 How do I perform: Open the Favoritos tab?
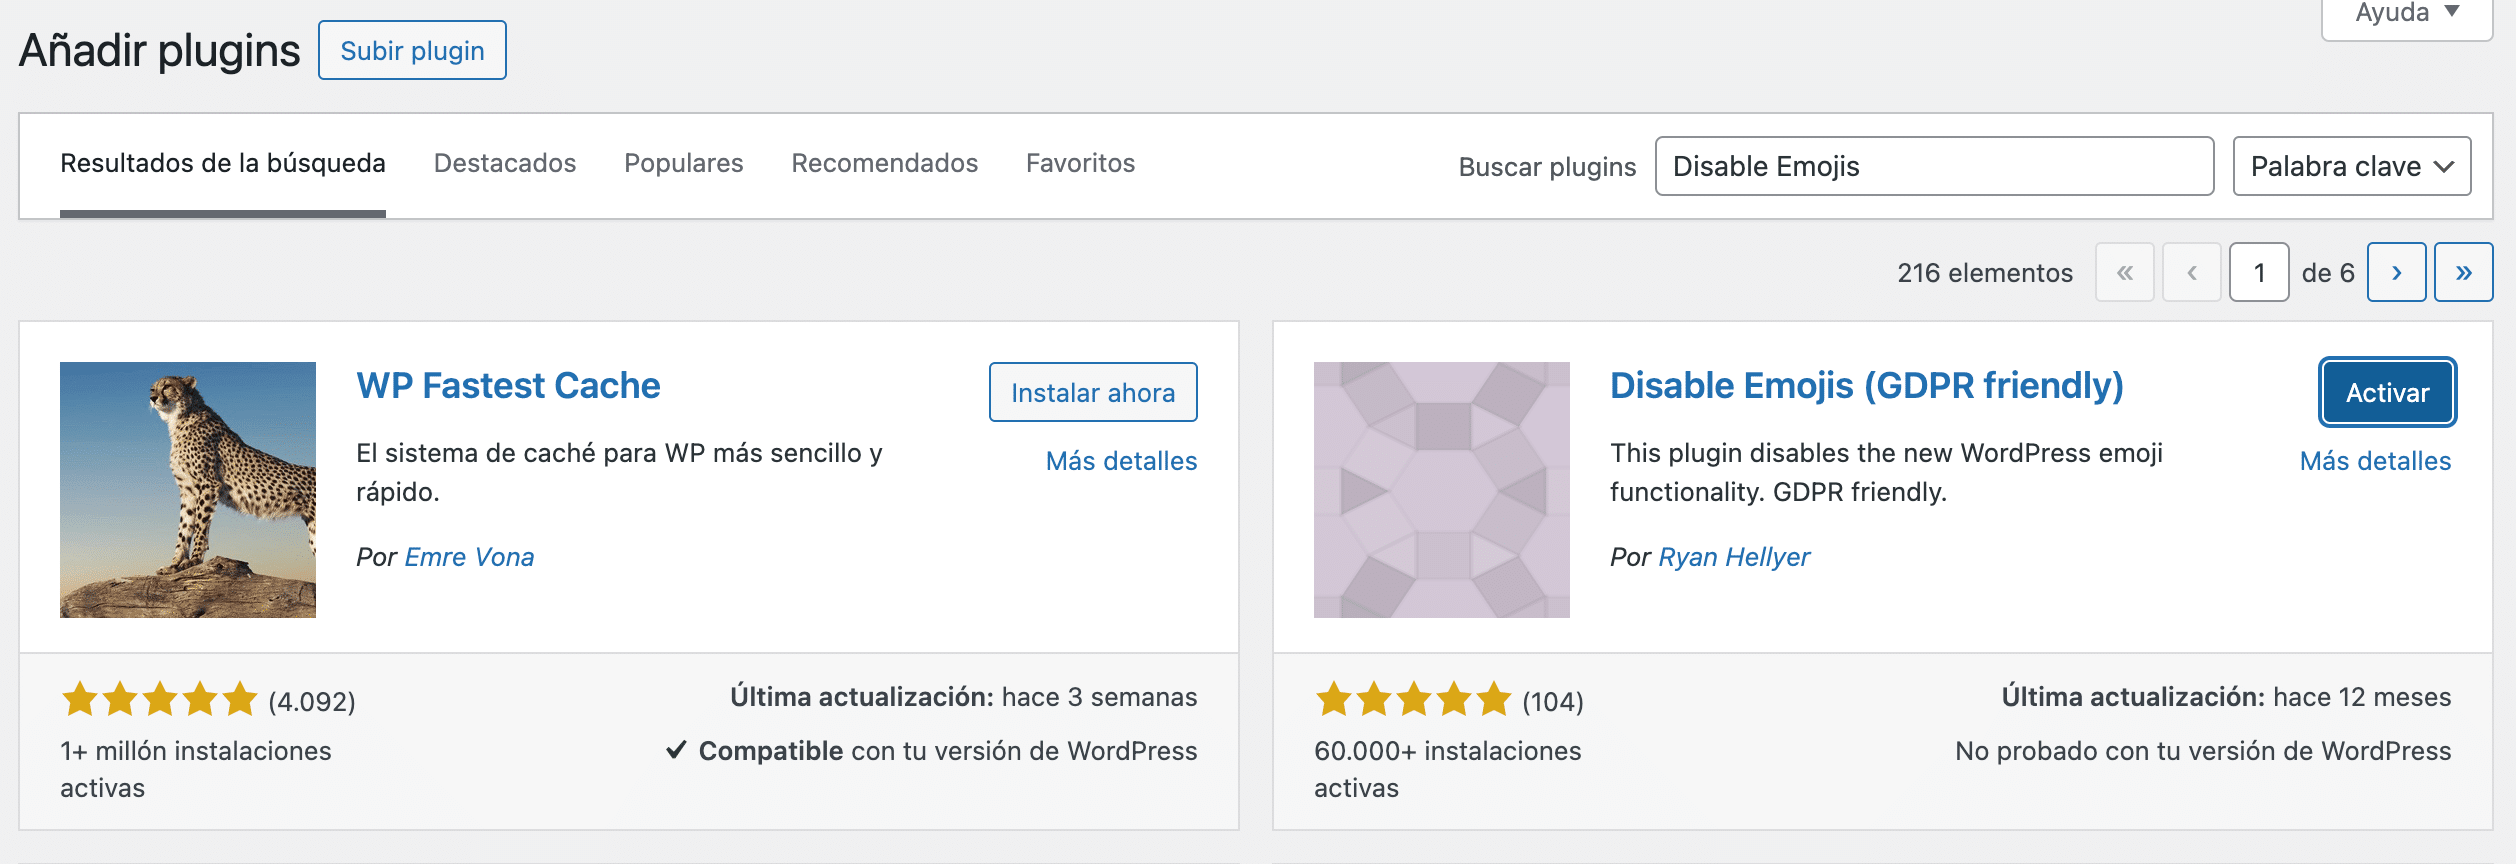[x=1080, y=163]
